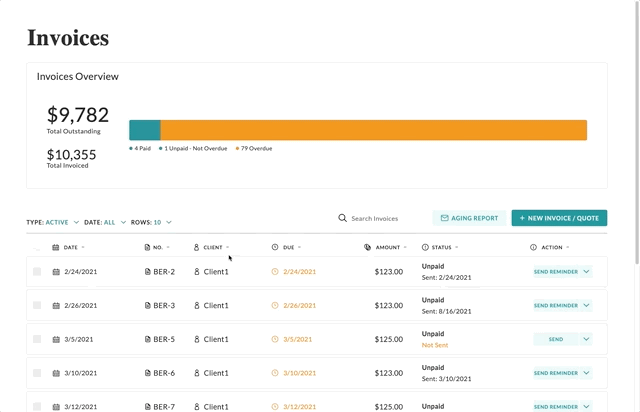Open the Rows: 10 dropdown
The image size is (640, 412).
(x=151, y=223)
